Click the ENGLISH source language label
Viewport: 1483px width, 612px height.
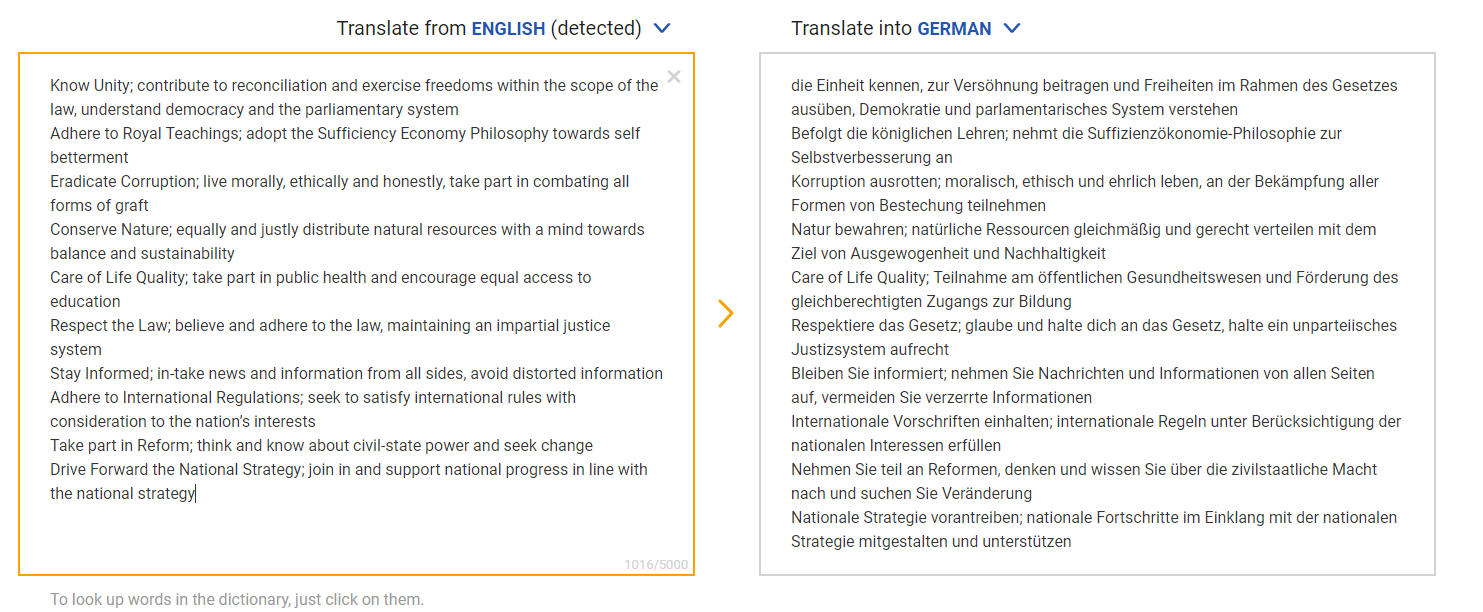click(508, 29)
